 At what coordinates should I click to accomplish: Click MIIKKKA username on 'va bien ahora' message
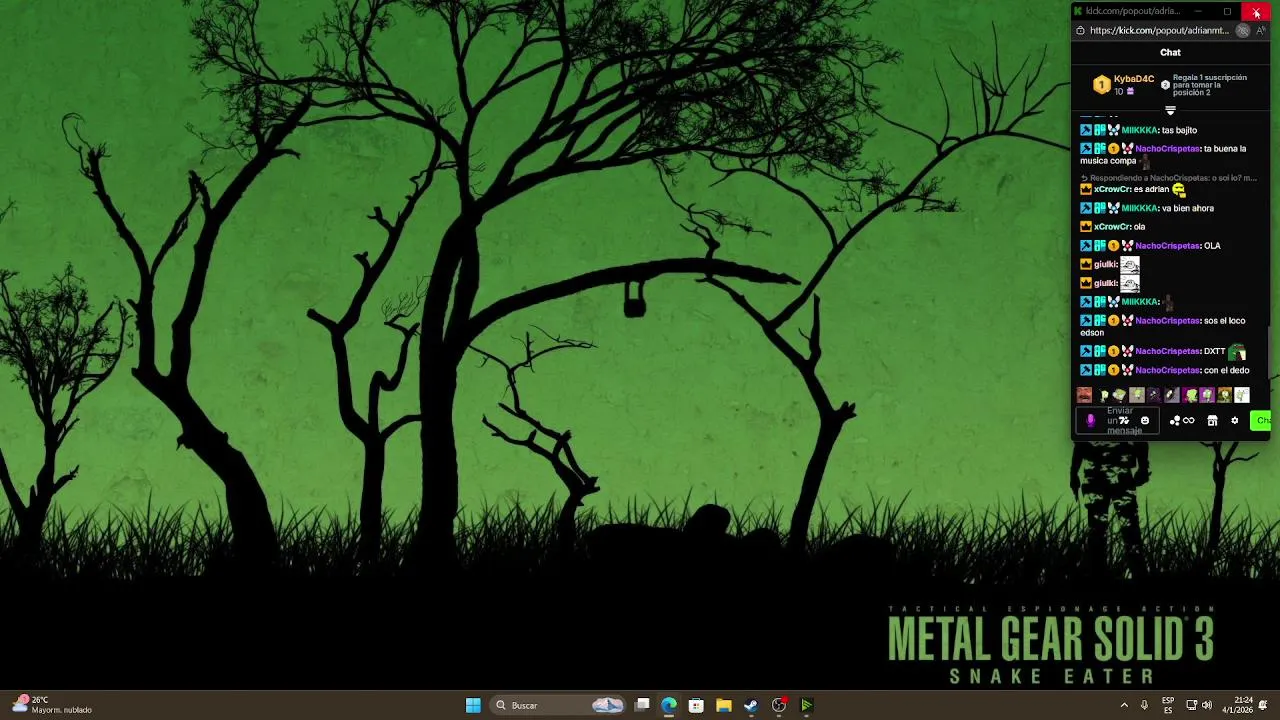pyautogui.click(x=1139, y=208)
